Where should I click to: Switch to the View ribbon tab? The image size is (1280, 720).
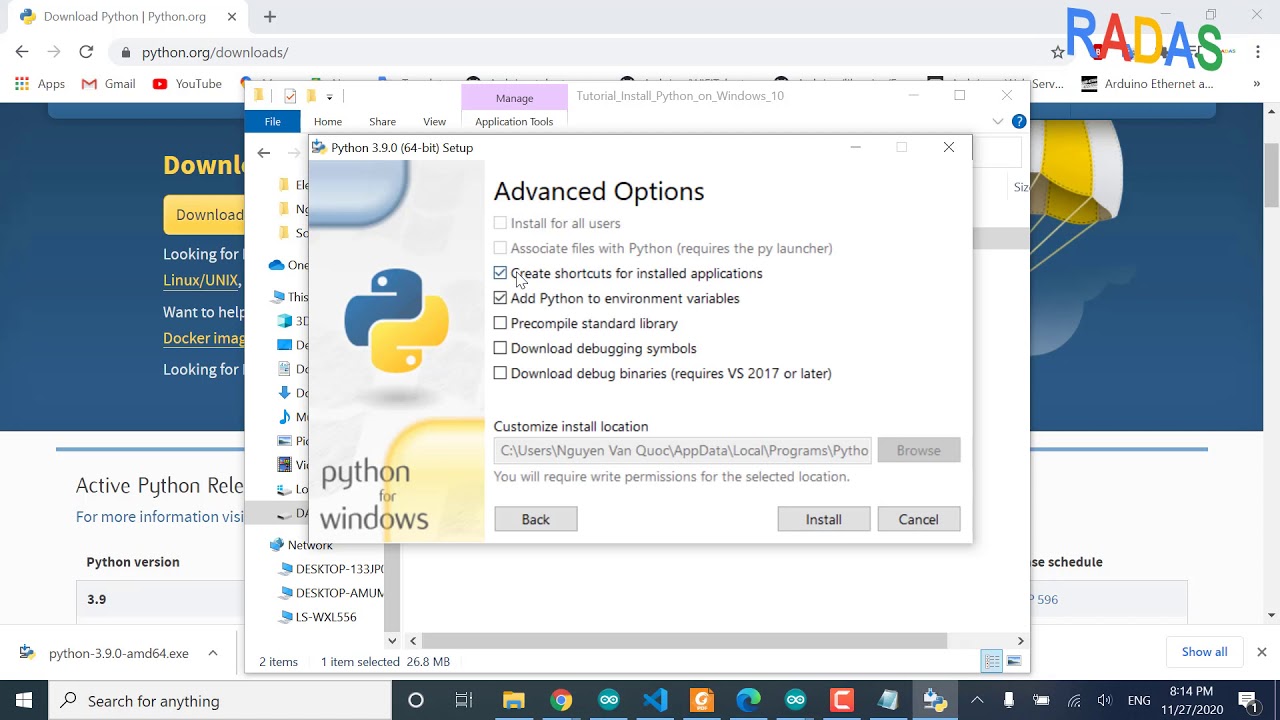click(x=434, y=121)
